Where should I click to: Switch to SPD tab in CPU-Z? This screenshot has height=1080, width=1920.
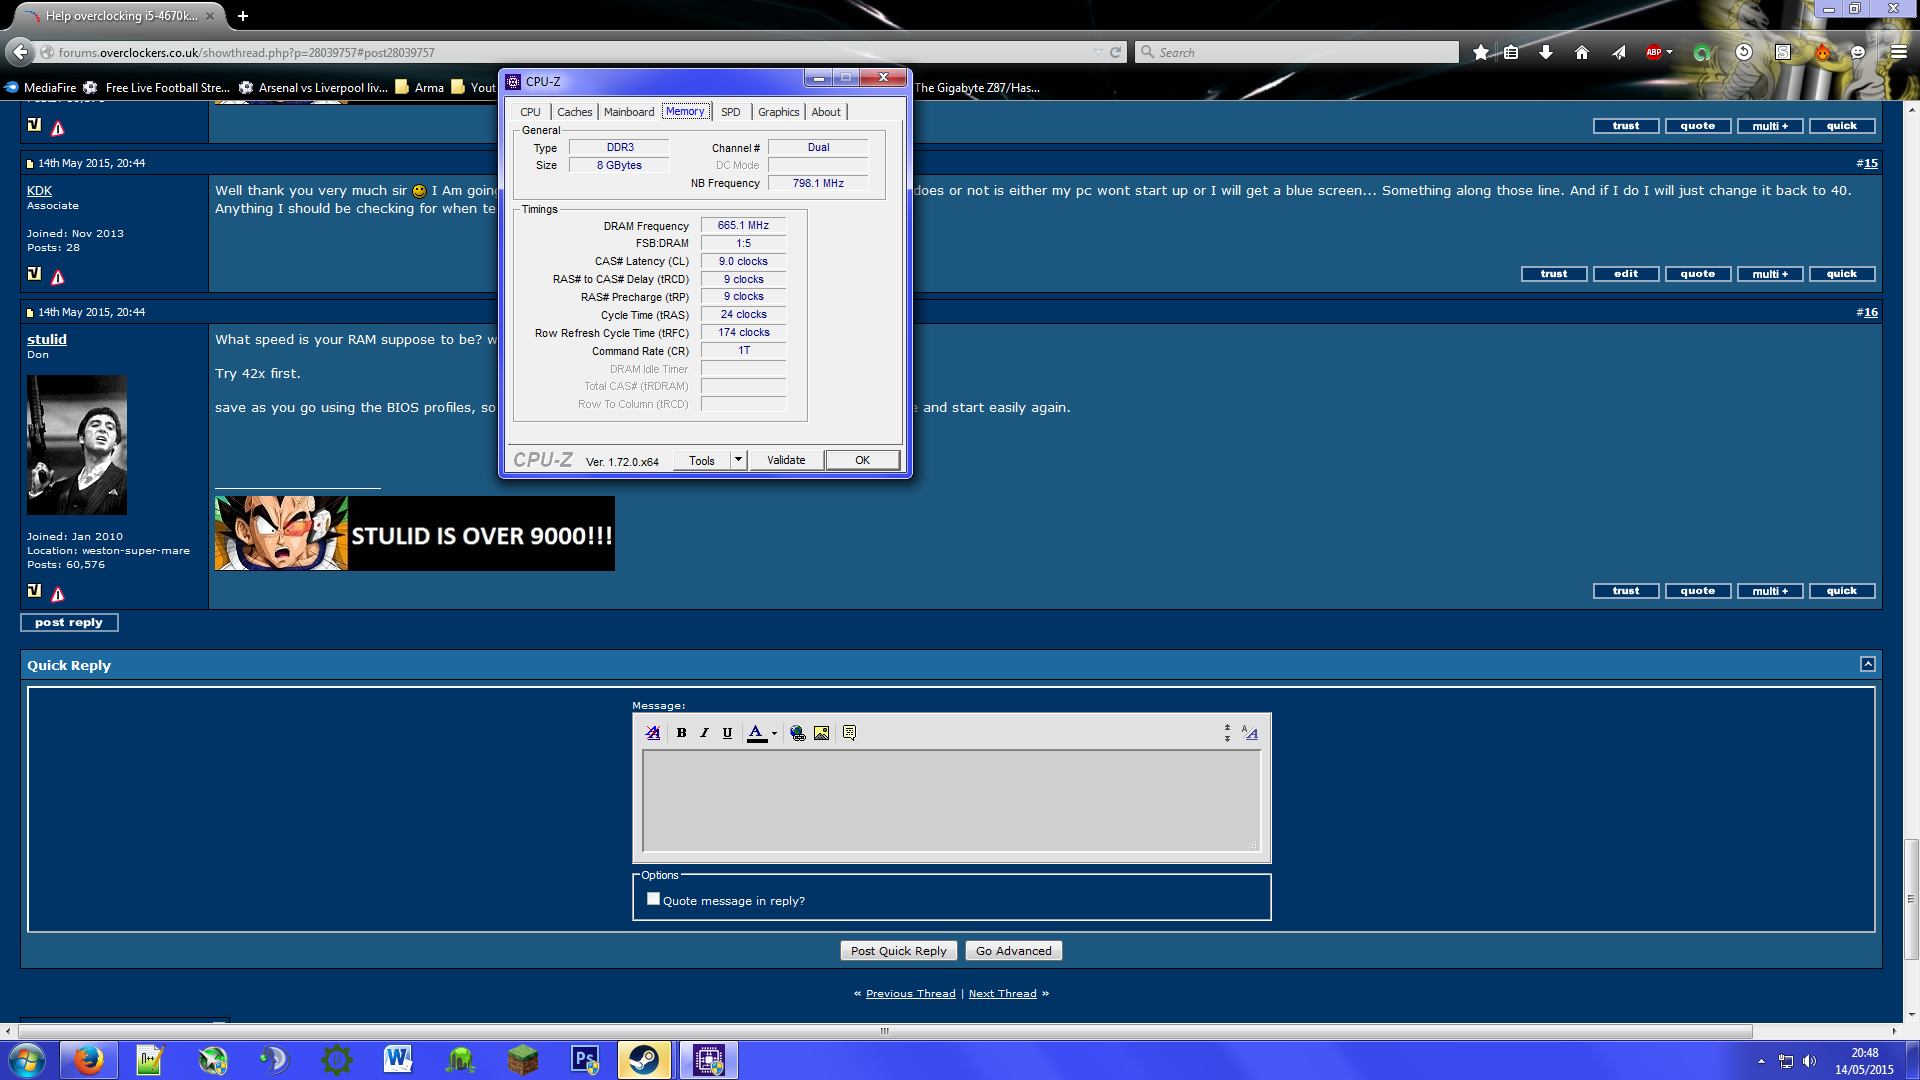coord(731,112)
